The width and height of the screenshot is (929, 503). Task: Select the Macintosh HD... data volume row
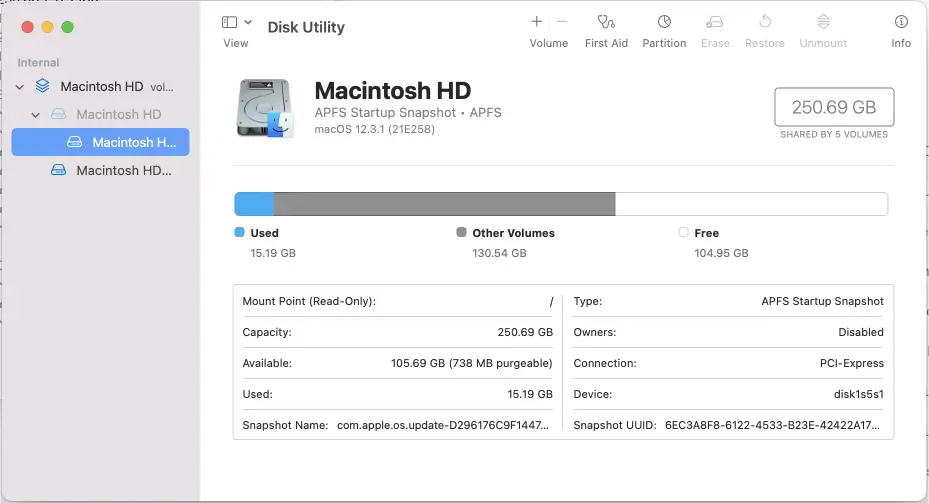pos(101,171)
